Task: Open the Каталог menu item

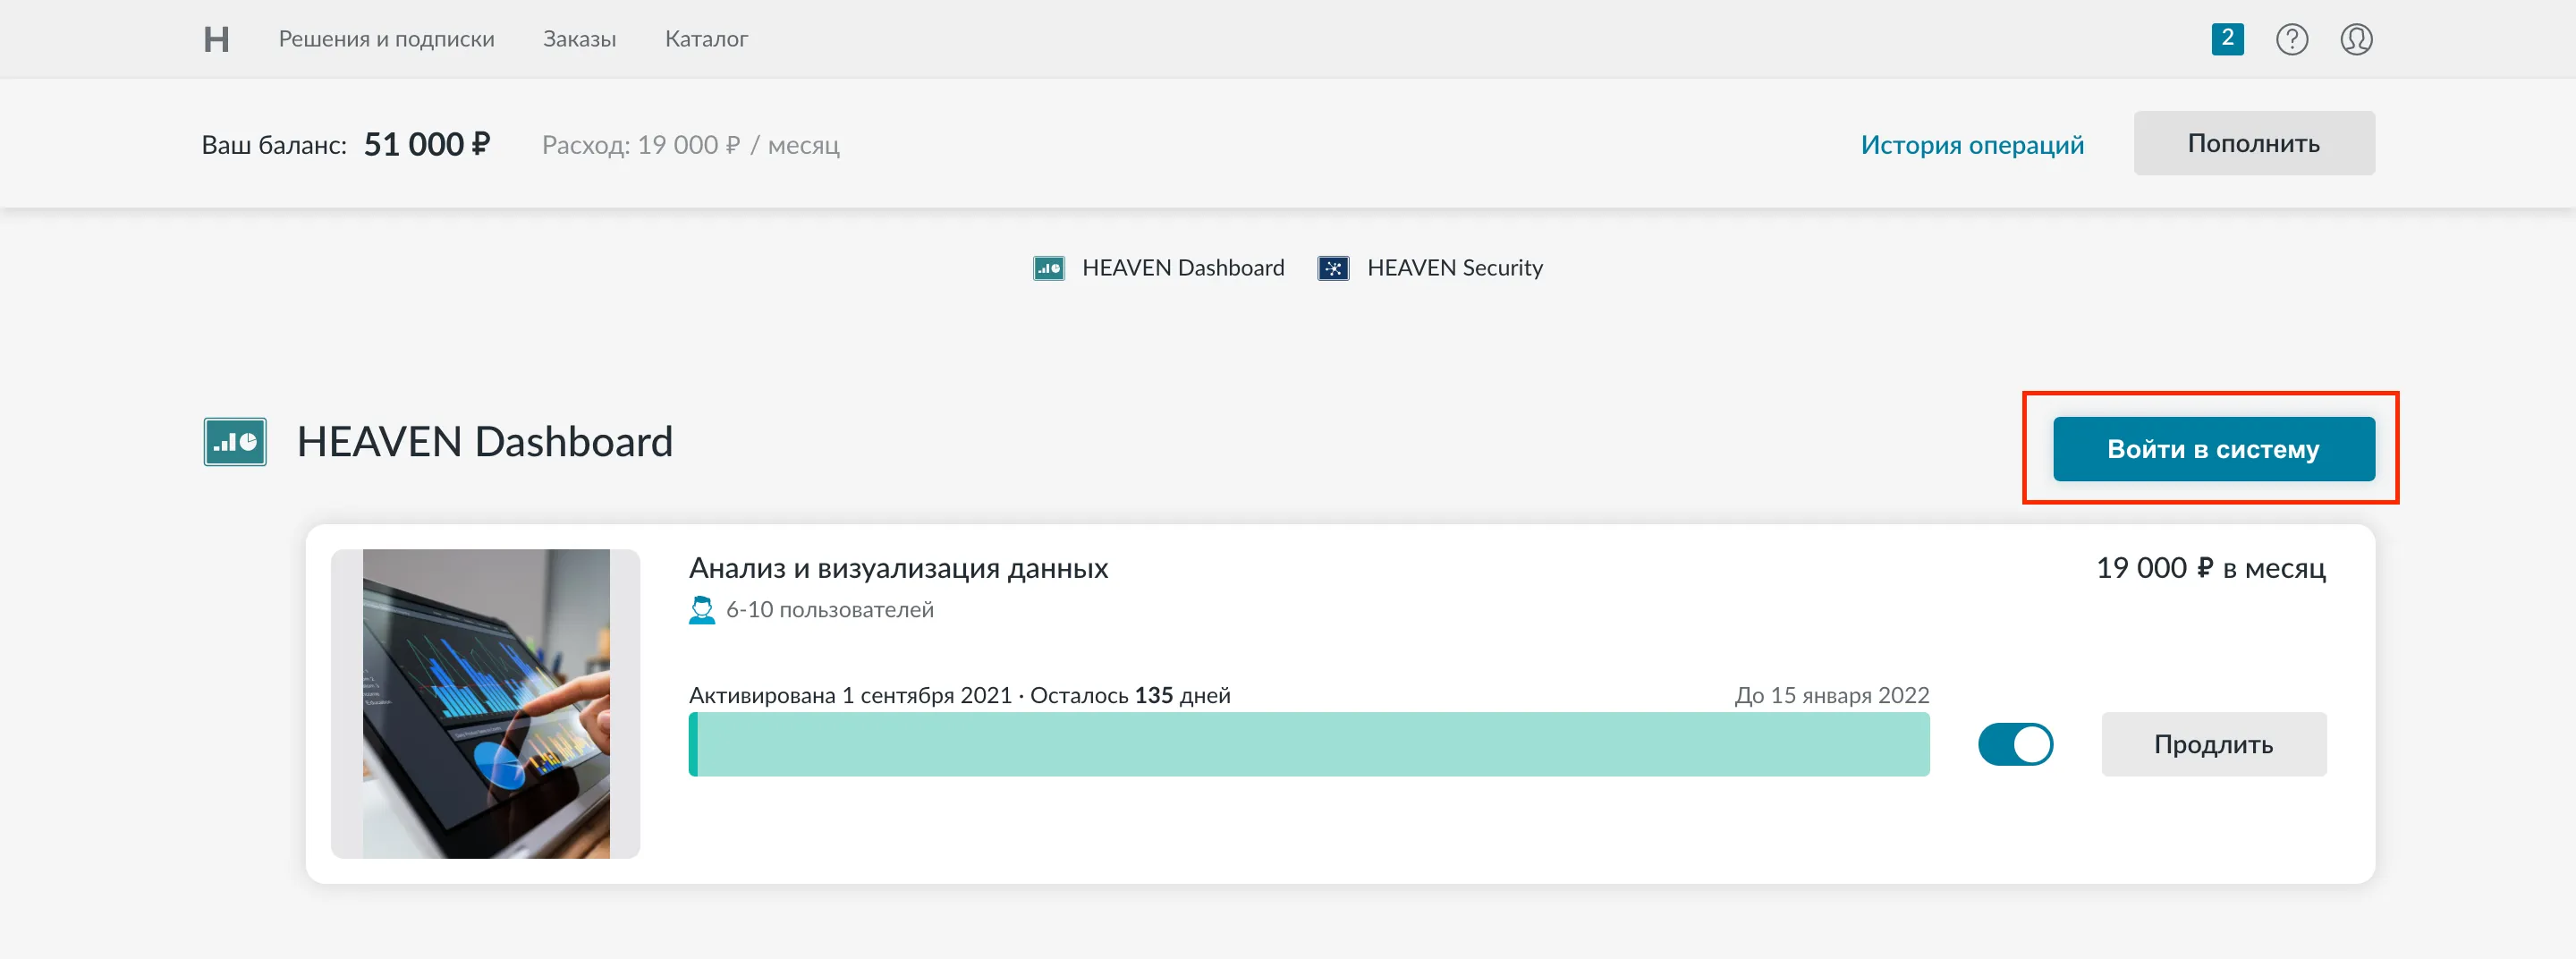Action: pyautogui.click(x=706, y=39)
